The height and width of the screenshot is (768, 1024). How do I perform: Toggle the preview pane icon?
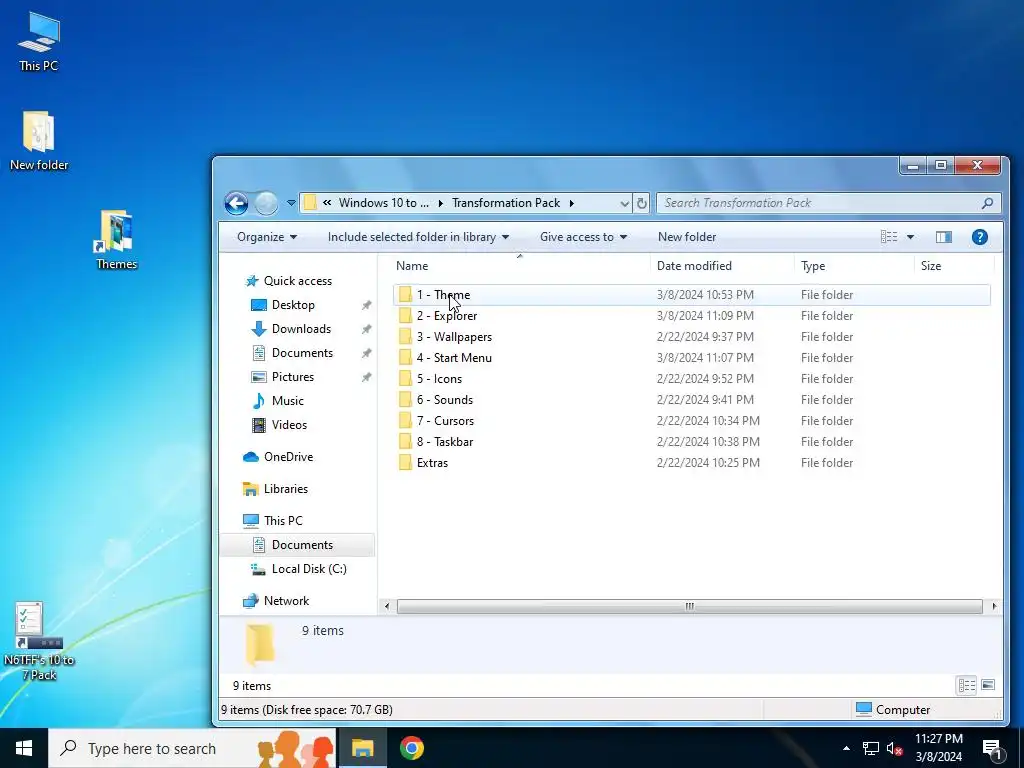click(944, 237)
